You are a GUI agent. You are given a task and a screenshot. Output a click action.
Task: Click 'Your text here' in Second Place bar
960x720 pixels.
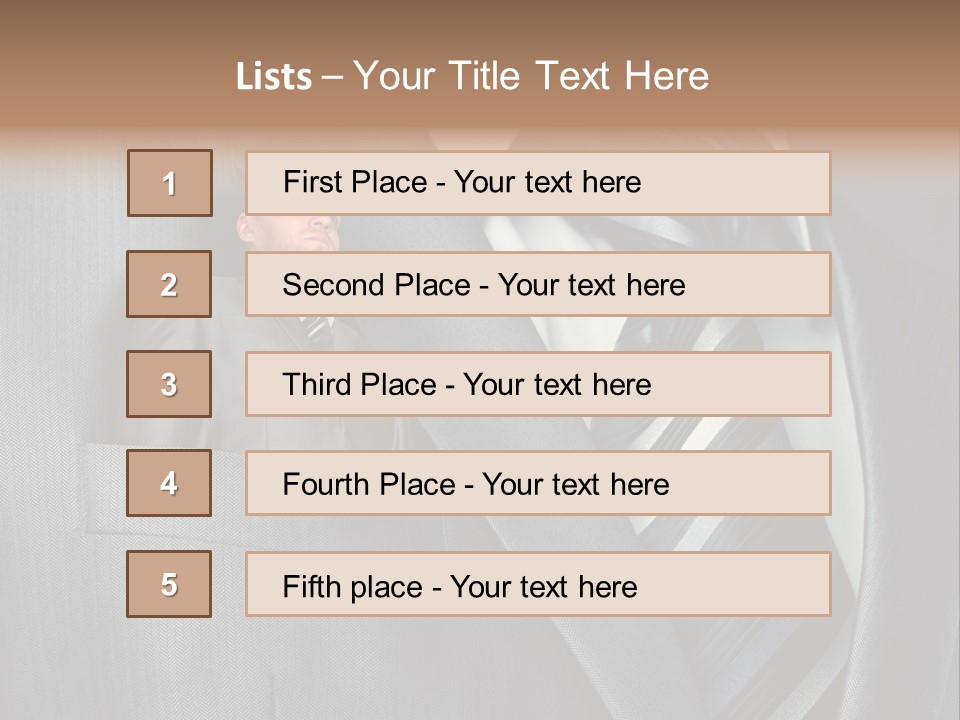pos(591,285)
